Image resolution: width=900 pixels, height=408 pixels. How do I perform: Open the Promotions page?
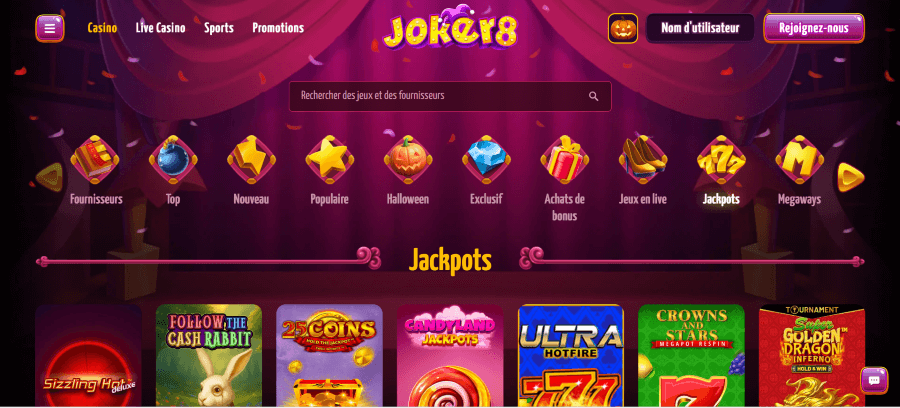pos(278,28)
